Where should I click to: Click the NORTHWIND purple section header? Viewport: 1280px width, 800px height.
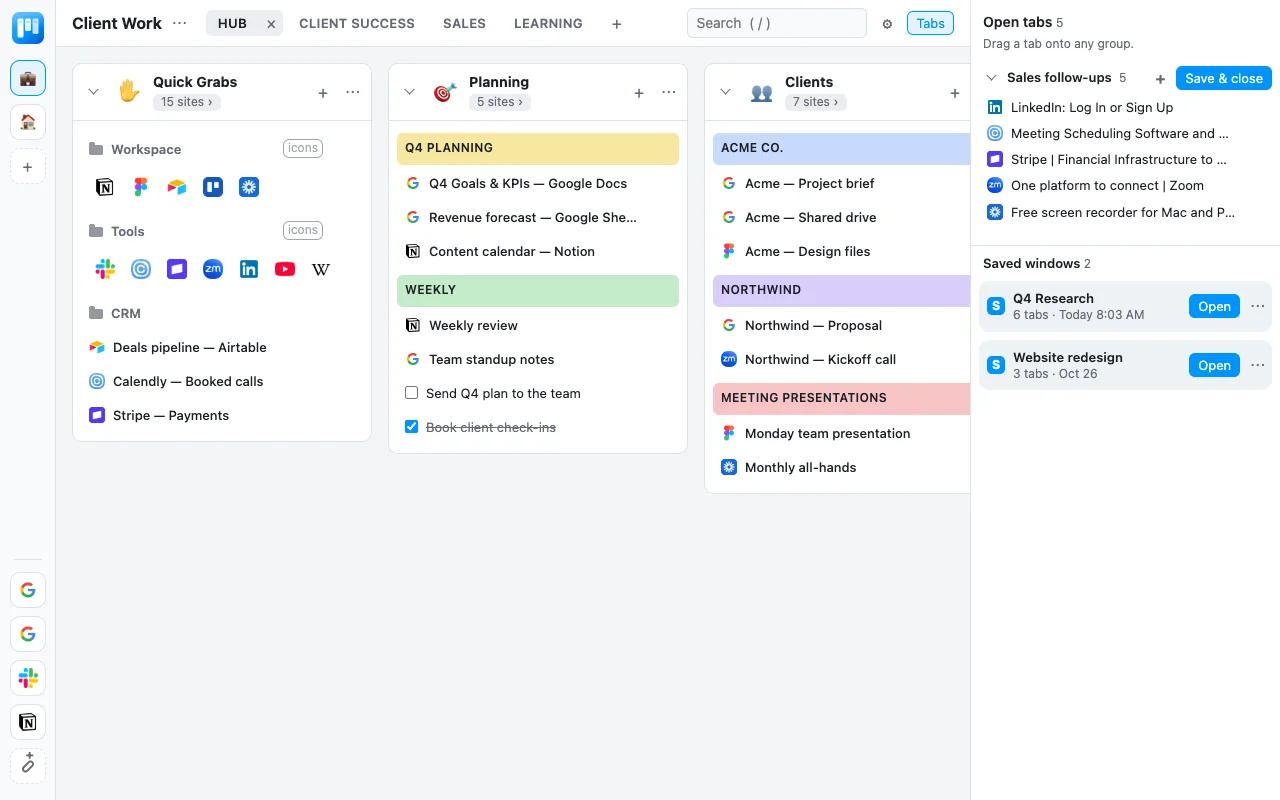[841, 290]
